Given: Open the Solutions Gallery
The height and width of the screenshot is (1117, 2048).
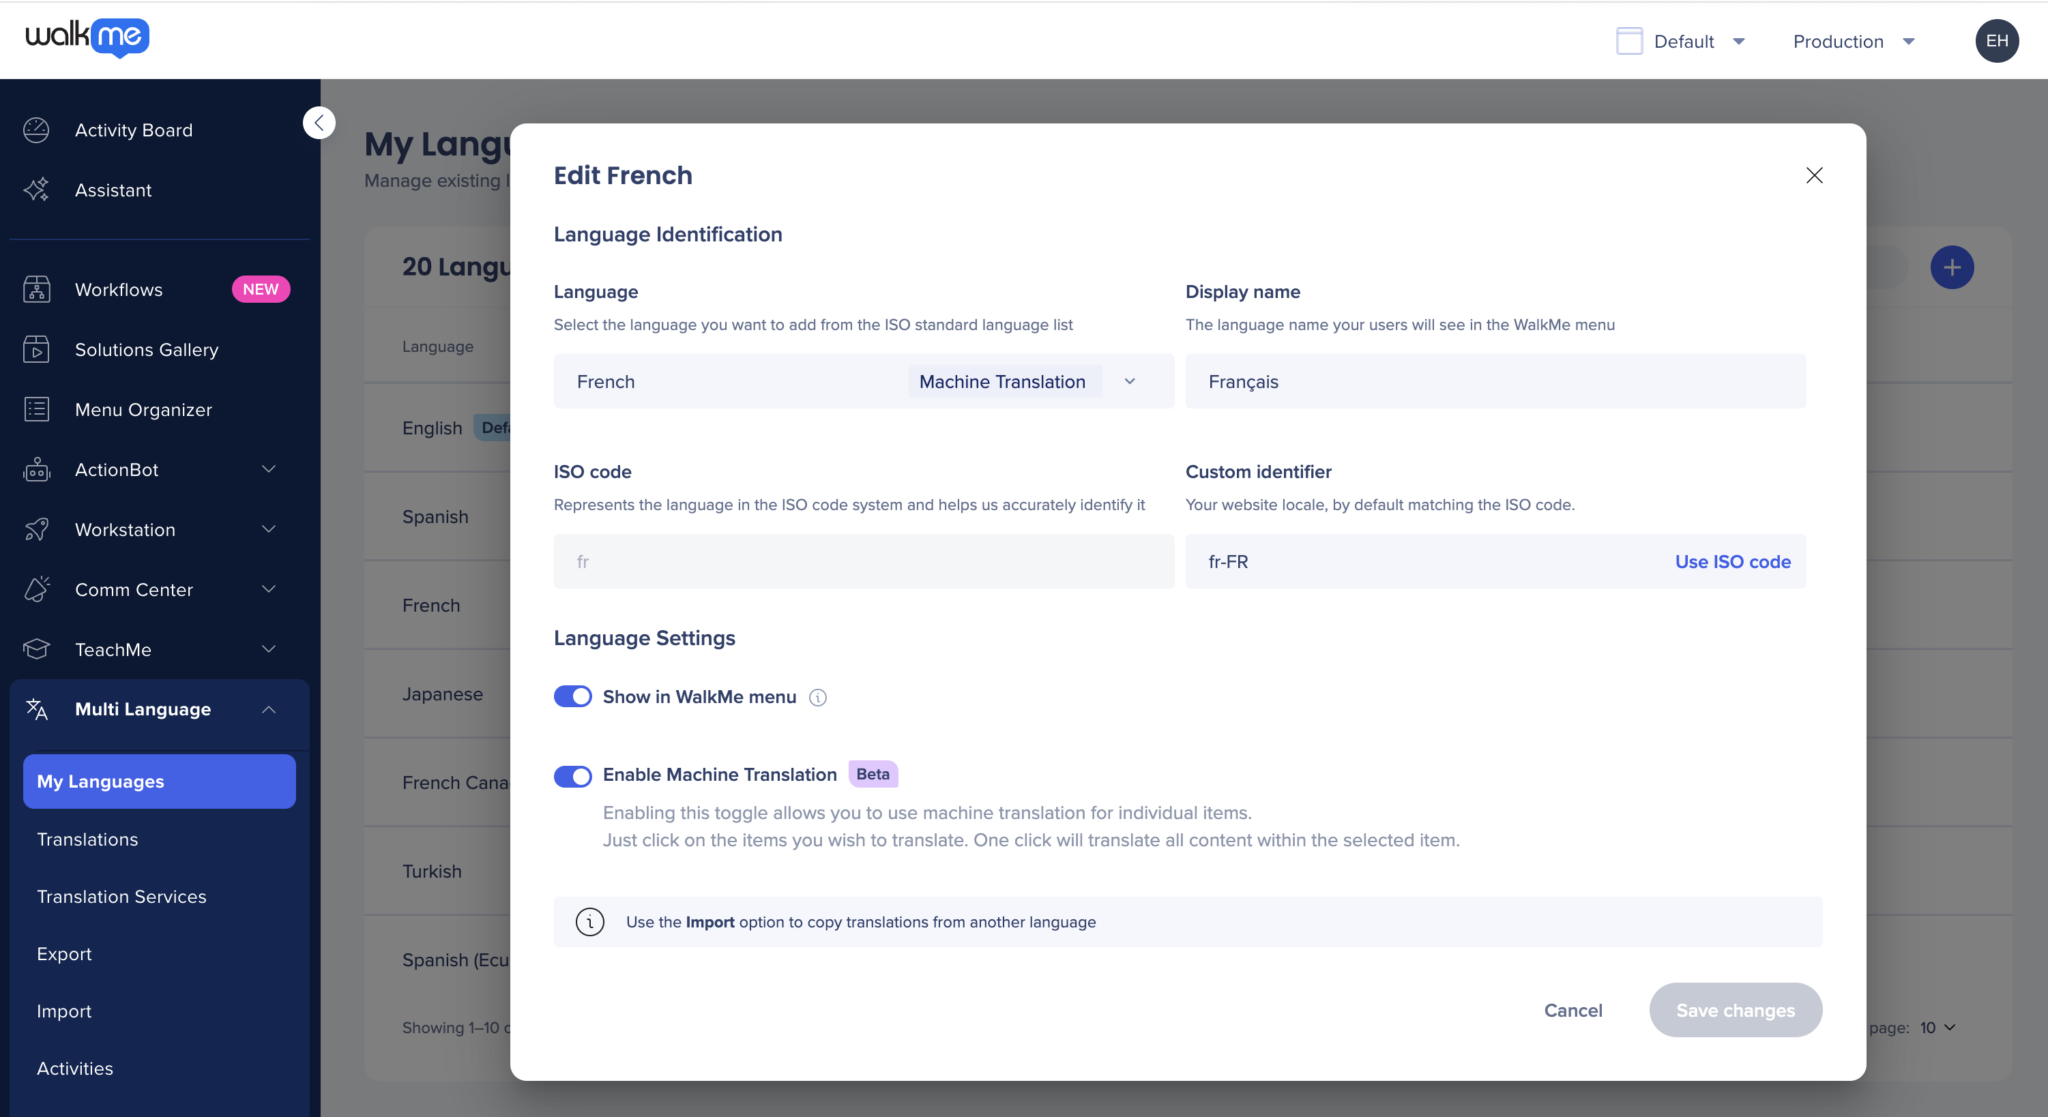Looking at the screenshot, I should click(x=146, y=349).
